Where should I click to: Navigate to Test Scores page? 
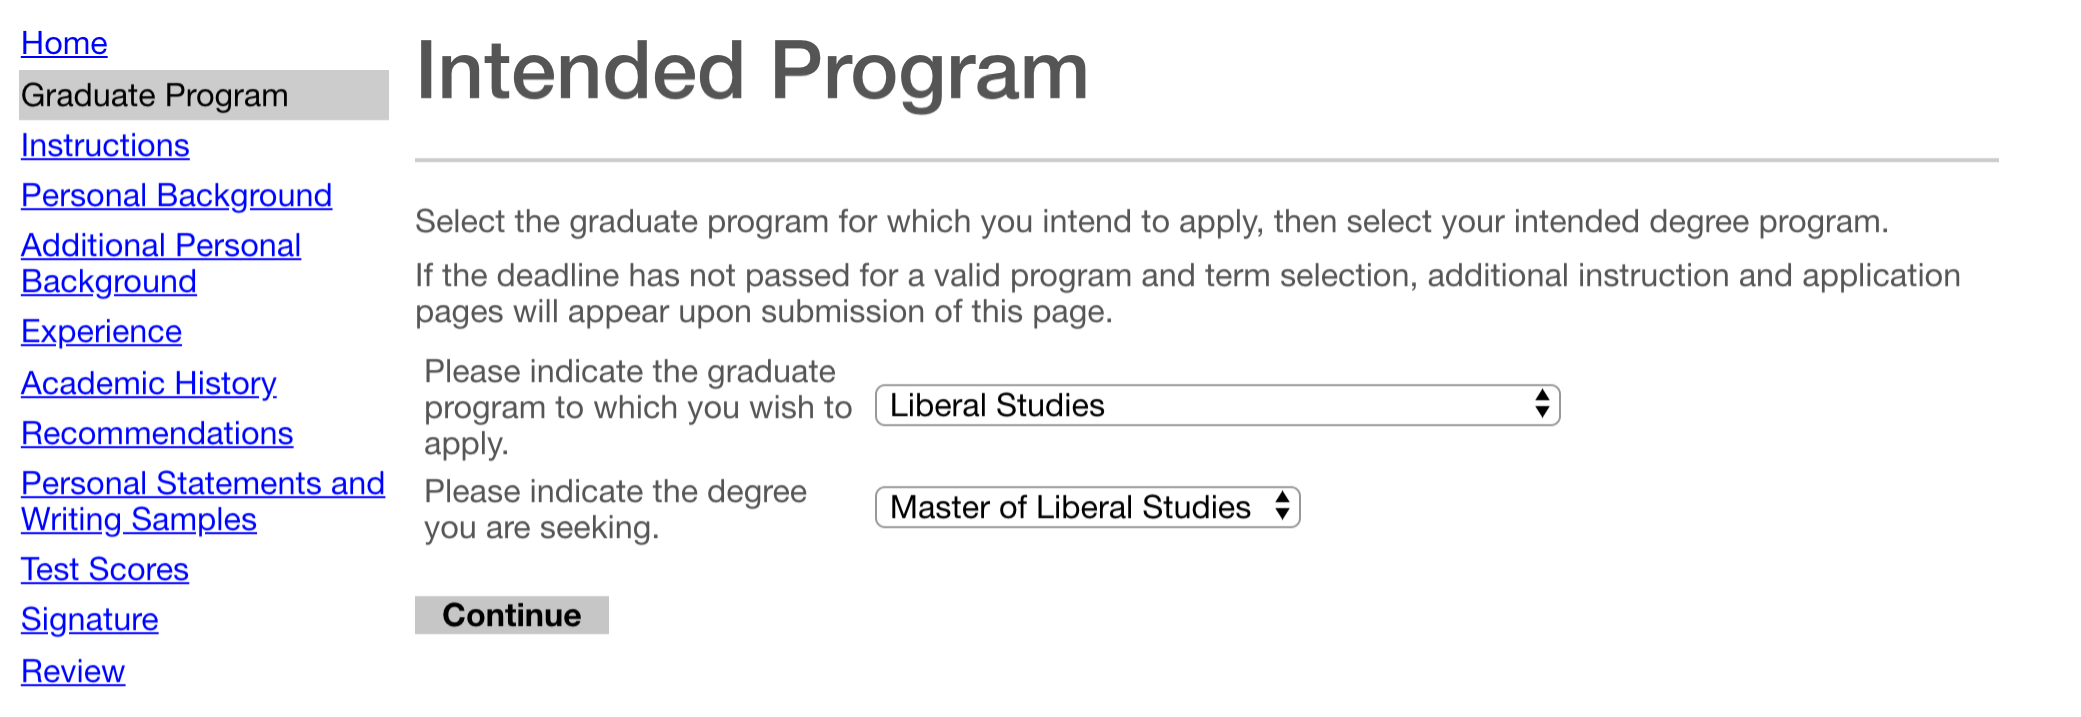105,569
